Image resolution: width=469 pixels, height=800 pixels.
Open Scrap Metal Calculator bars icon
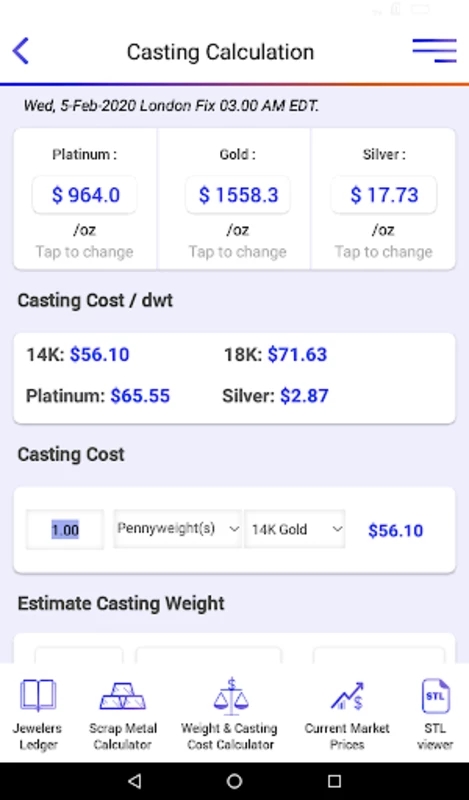point(122,696)
